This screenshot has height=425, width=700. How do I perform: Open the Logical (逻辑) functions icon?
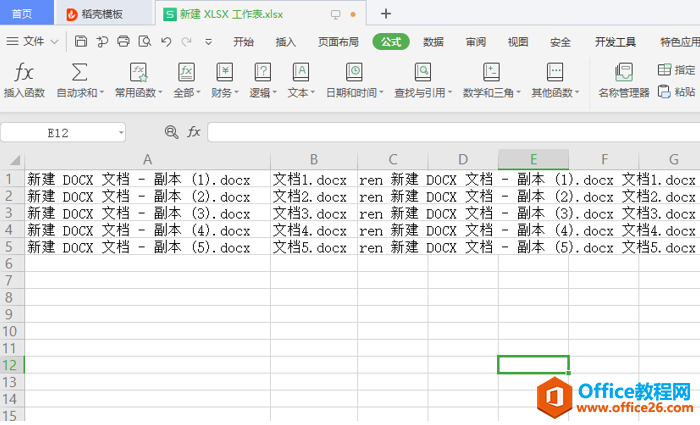pyautogui.click(x=262, y=72)
